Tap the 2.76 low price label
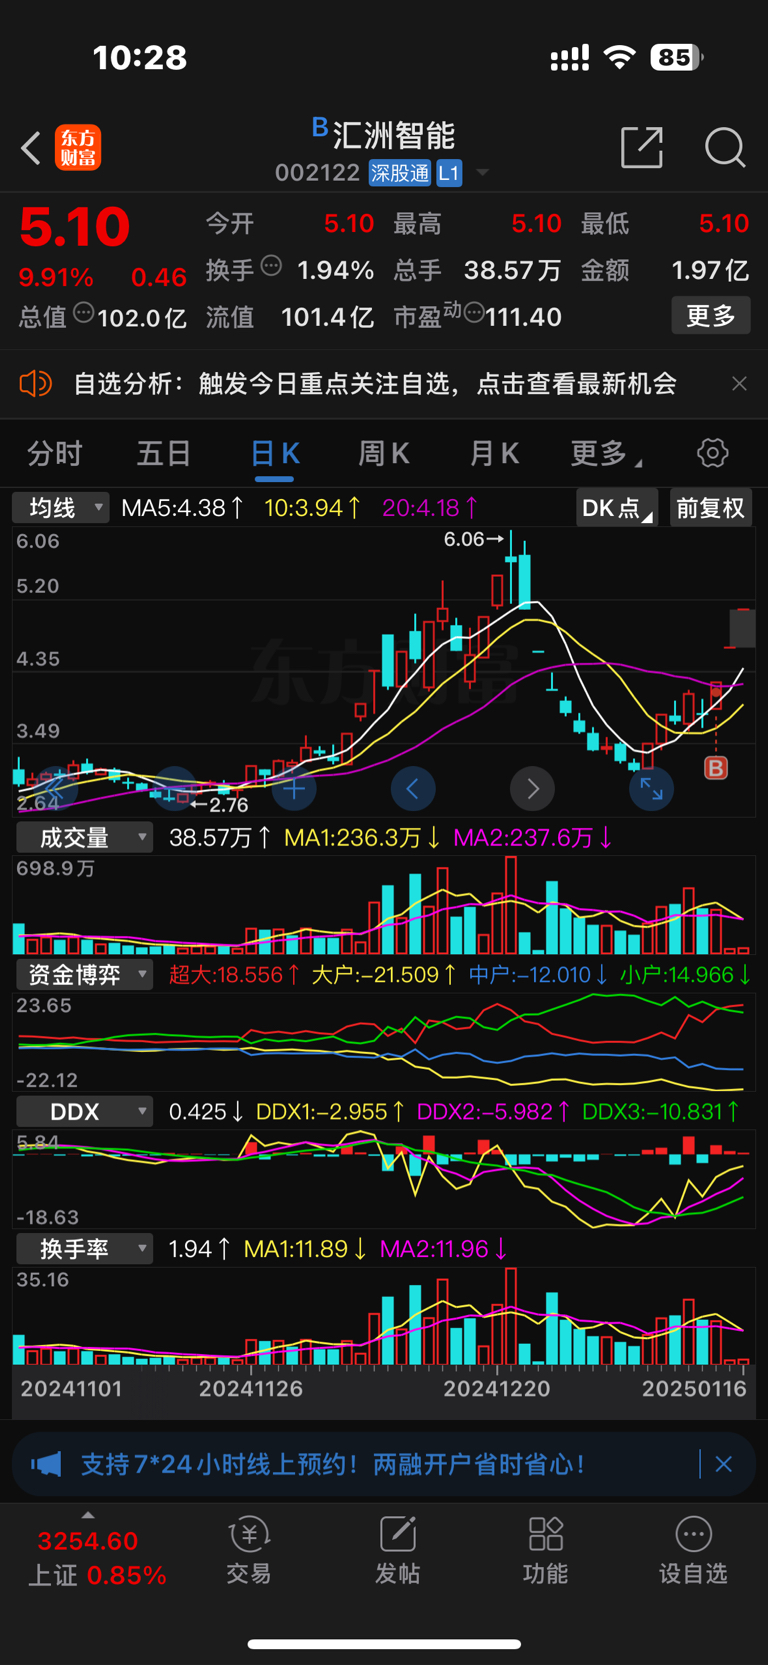This screenshot has width=769, height=1665. click(219, 805)
